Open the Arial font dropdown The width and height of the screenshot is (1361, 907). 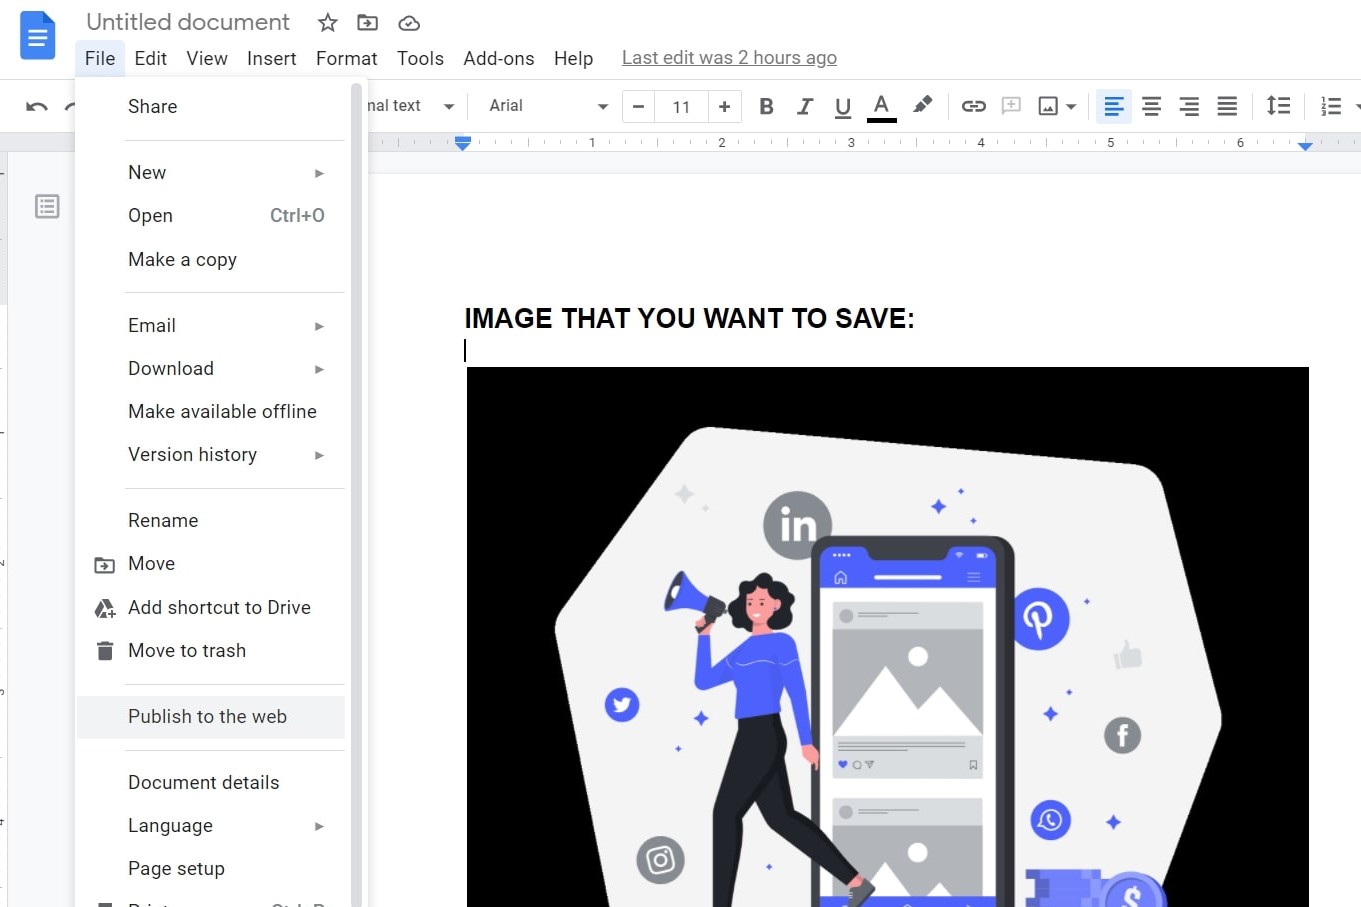pyautogui.click(x=548, y=106)
